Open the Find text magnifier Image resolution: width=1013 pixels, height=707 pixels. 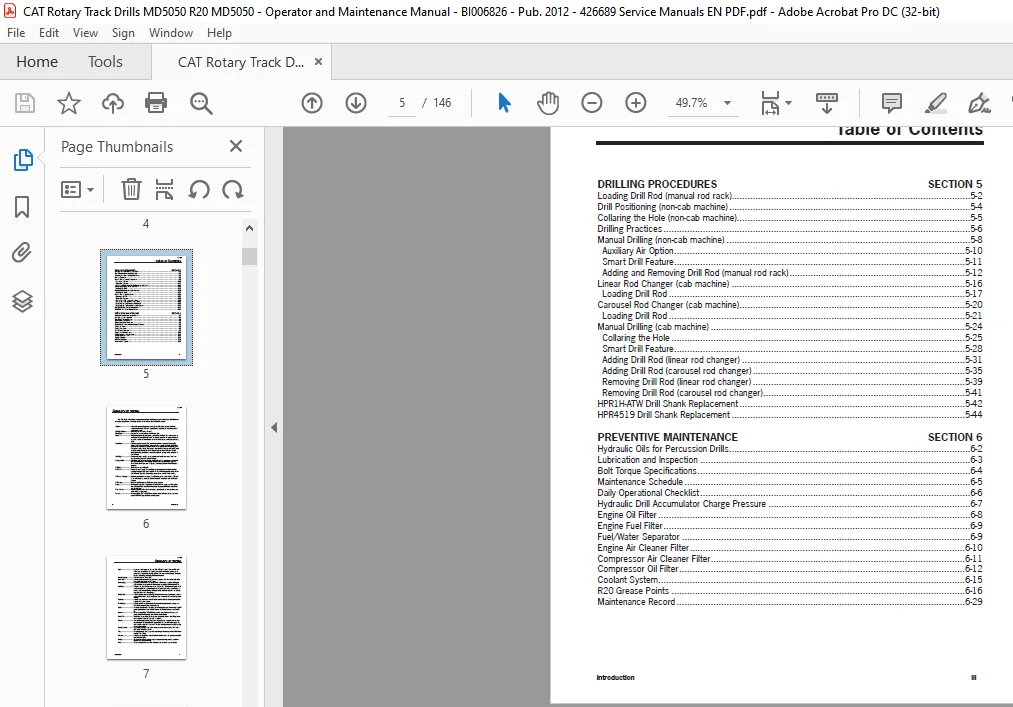click(x=201, y=103)
